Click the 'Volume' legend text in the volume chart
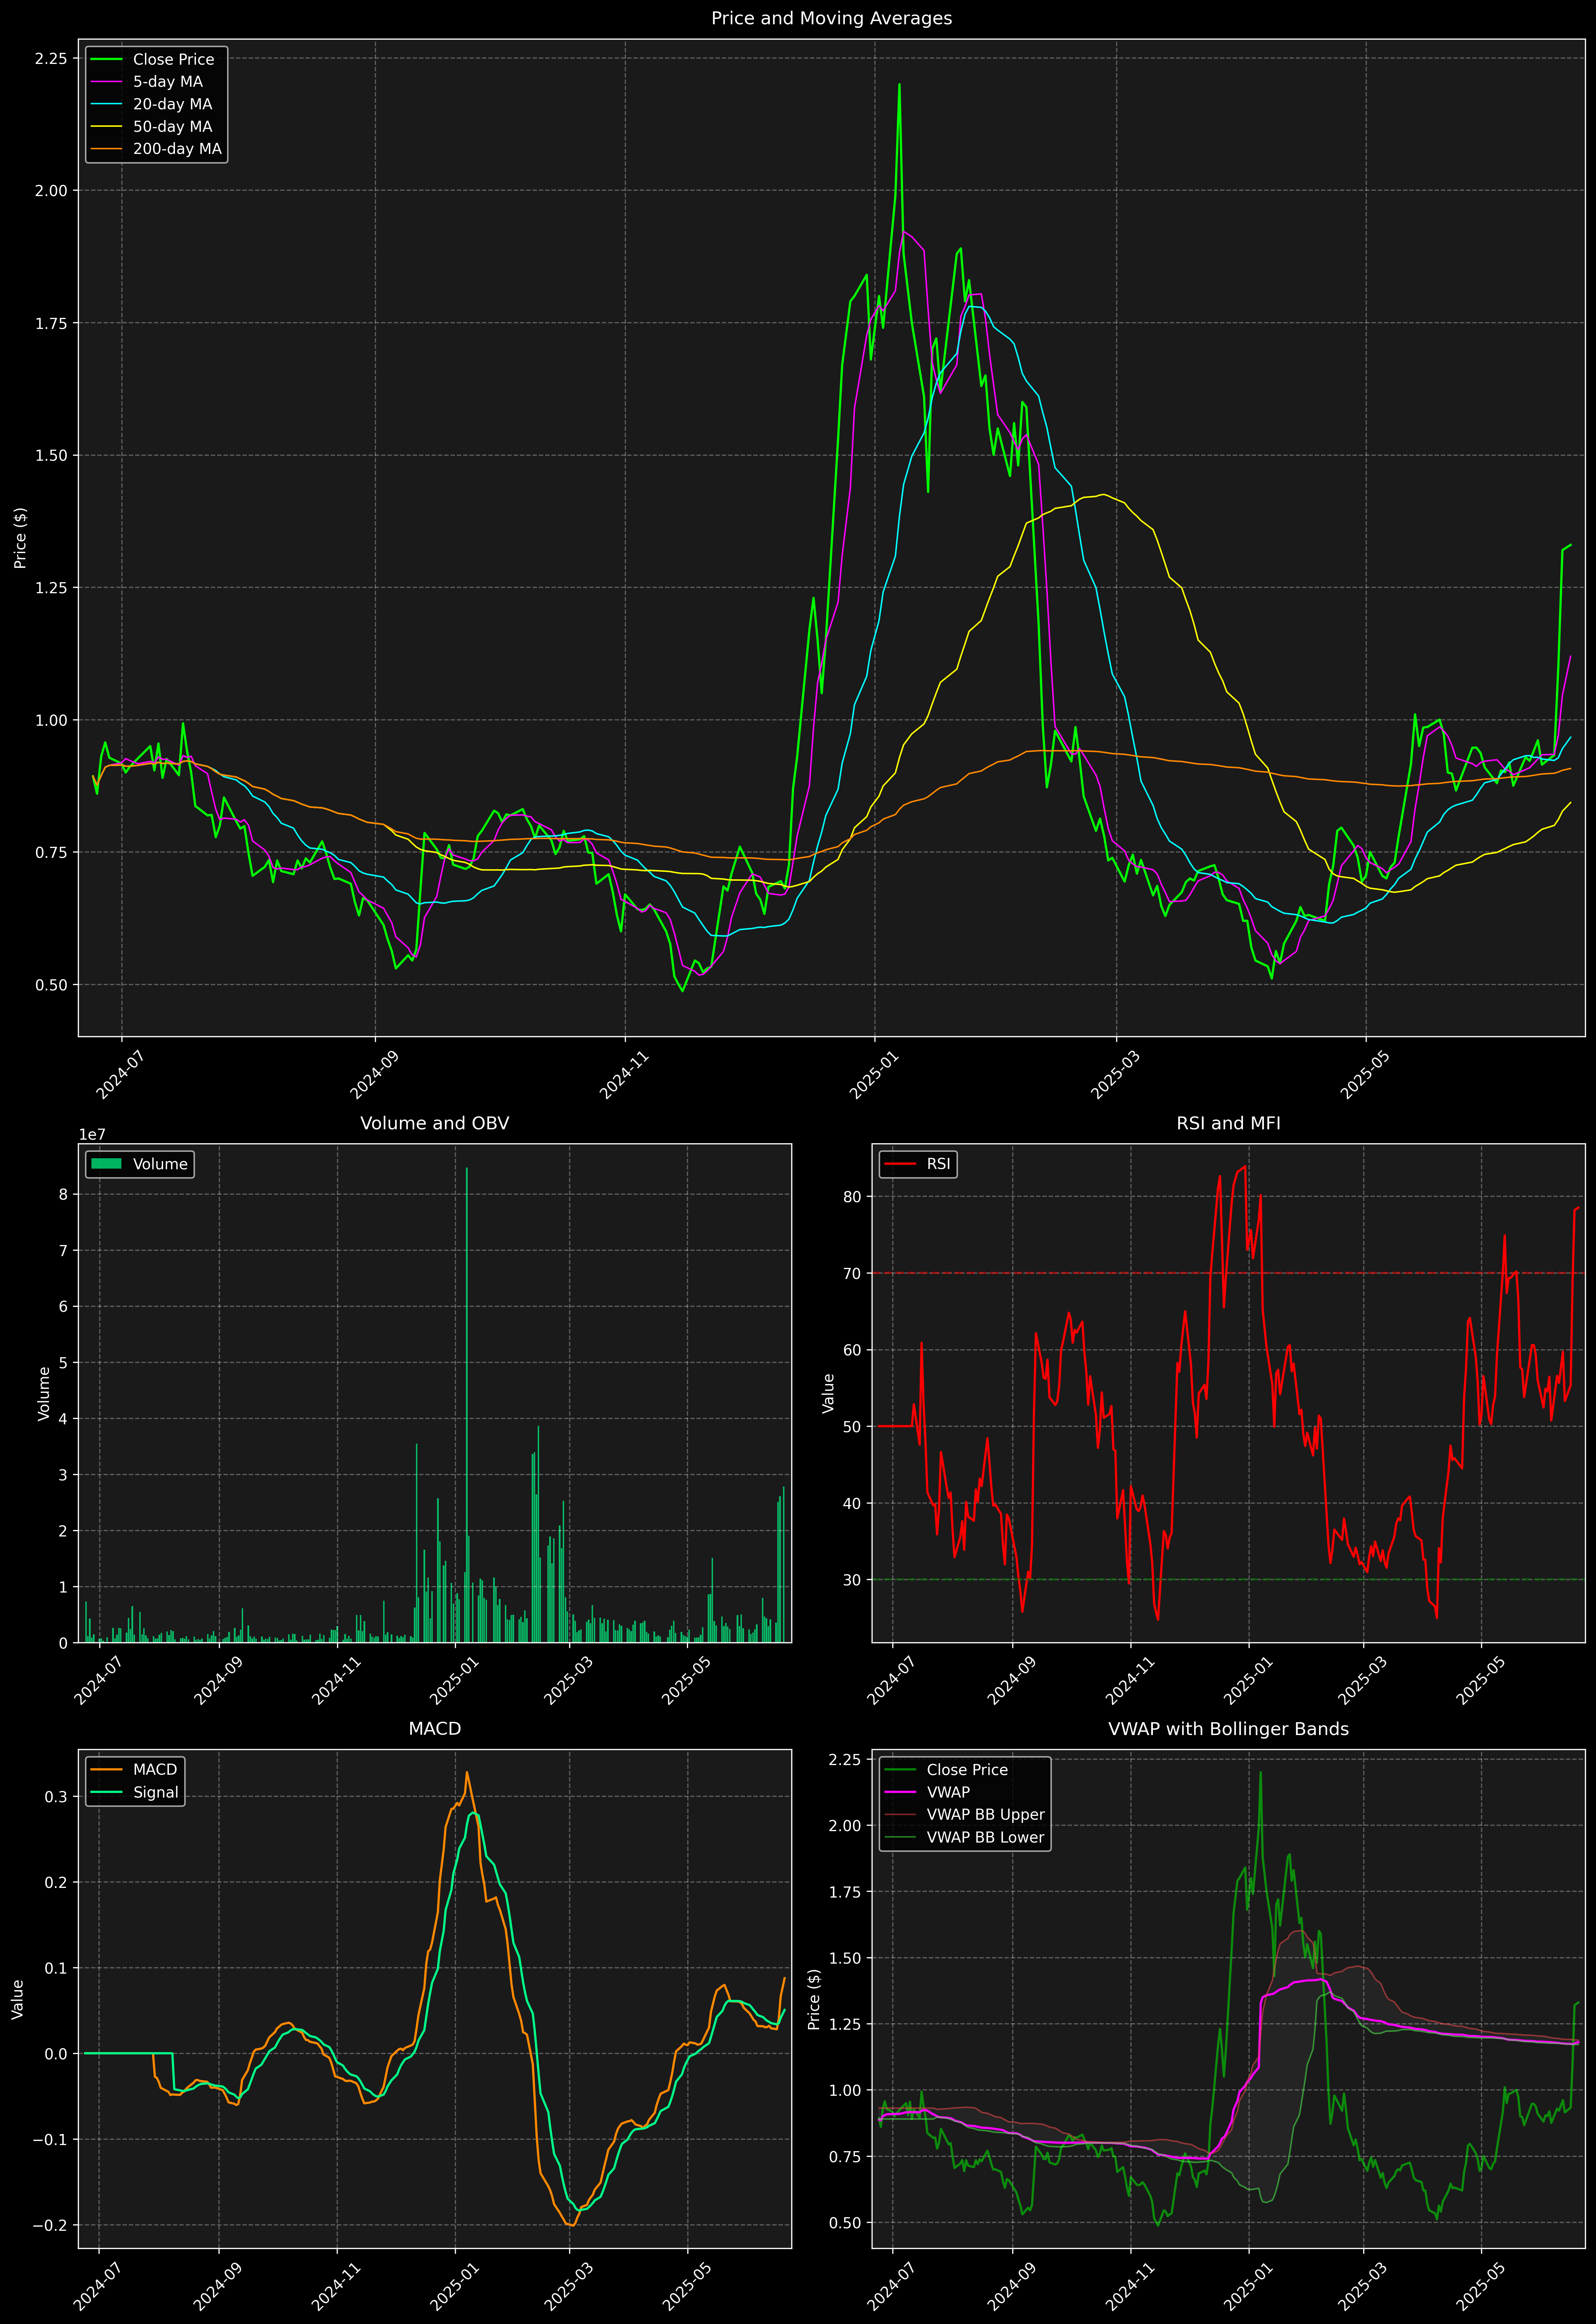 click(160, 1164)
